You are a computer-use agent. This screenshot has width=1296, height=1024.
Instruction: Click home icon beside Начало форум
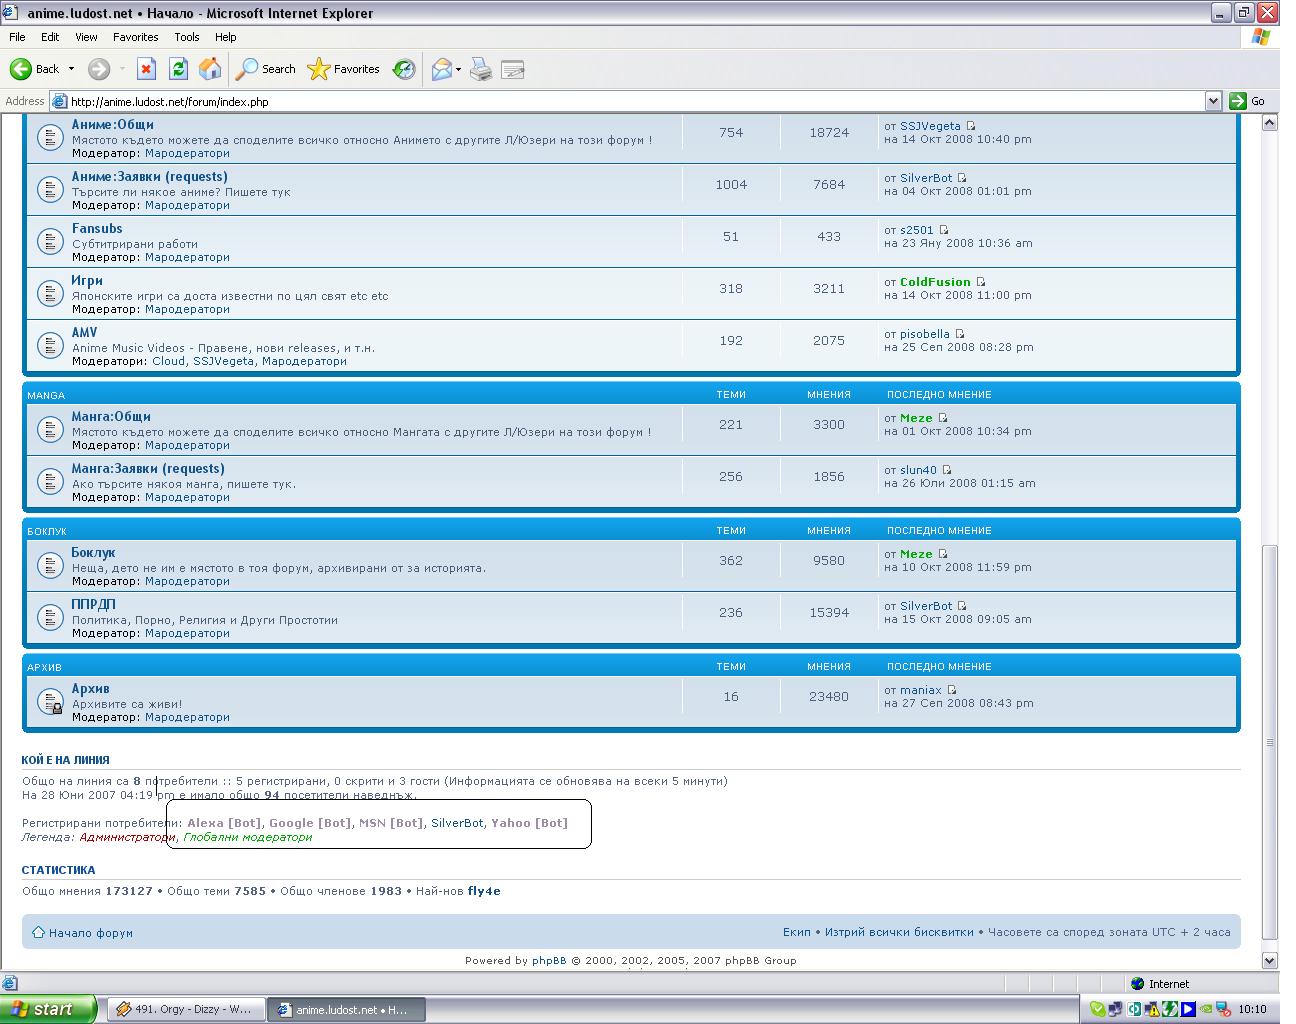tap(38, 932)
